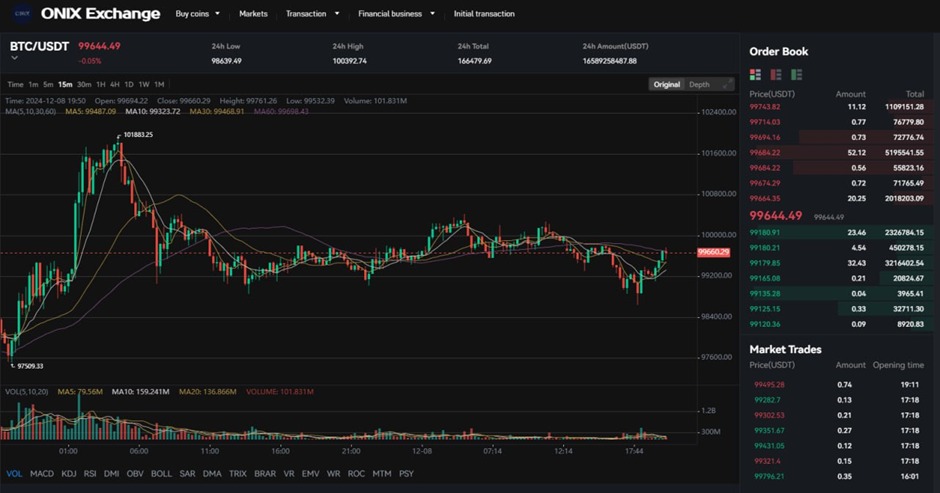This screenshot has height=493, width=940.
Task: Select the 1H timeframe interval
Action: 101,85
